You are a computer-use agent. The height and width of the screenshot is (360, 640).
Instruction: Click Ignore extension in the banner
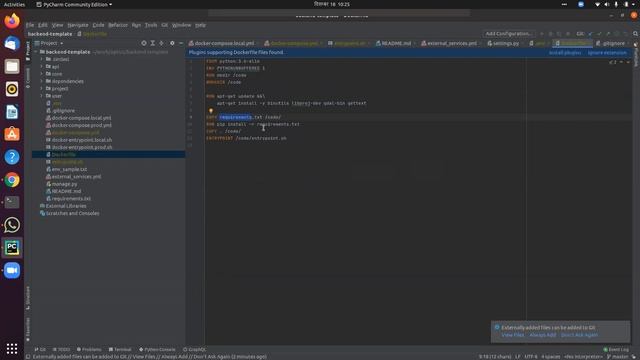(607, 53)
